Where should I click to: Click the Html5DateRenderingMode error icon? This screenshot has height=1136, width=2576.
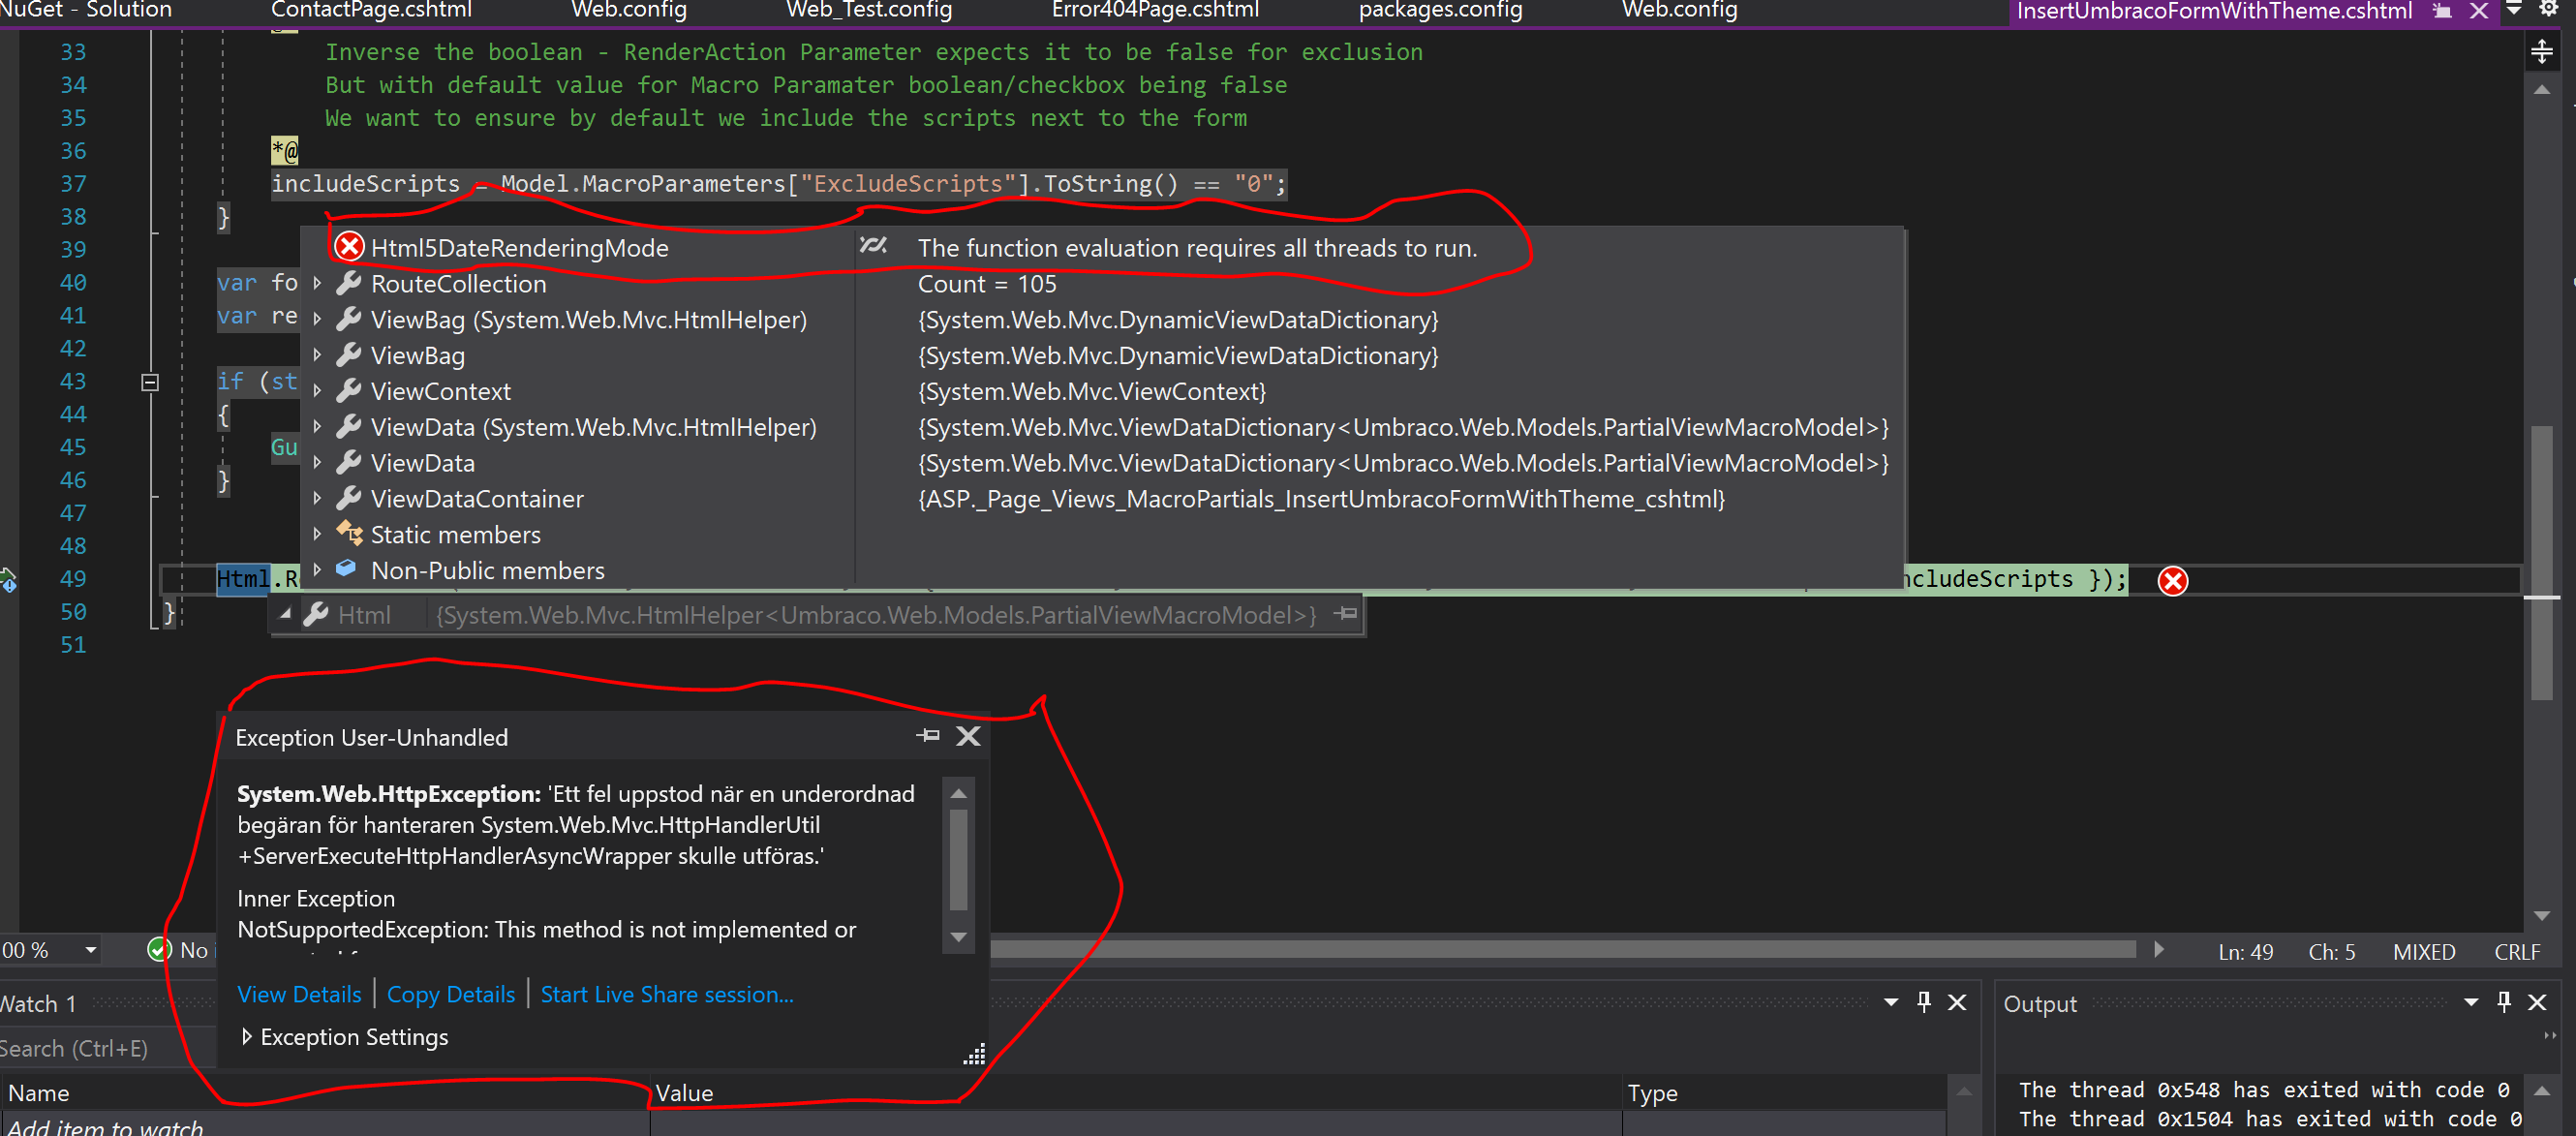coord(349,247)
